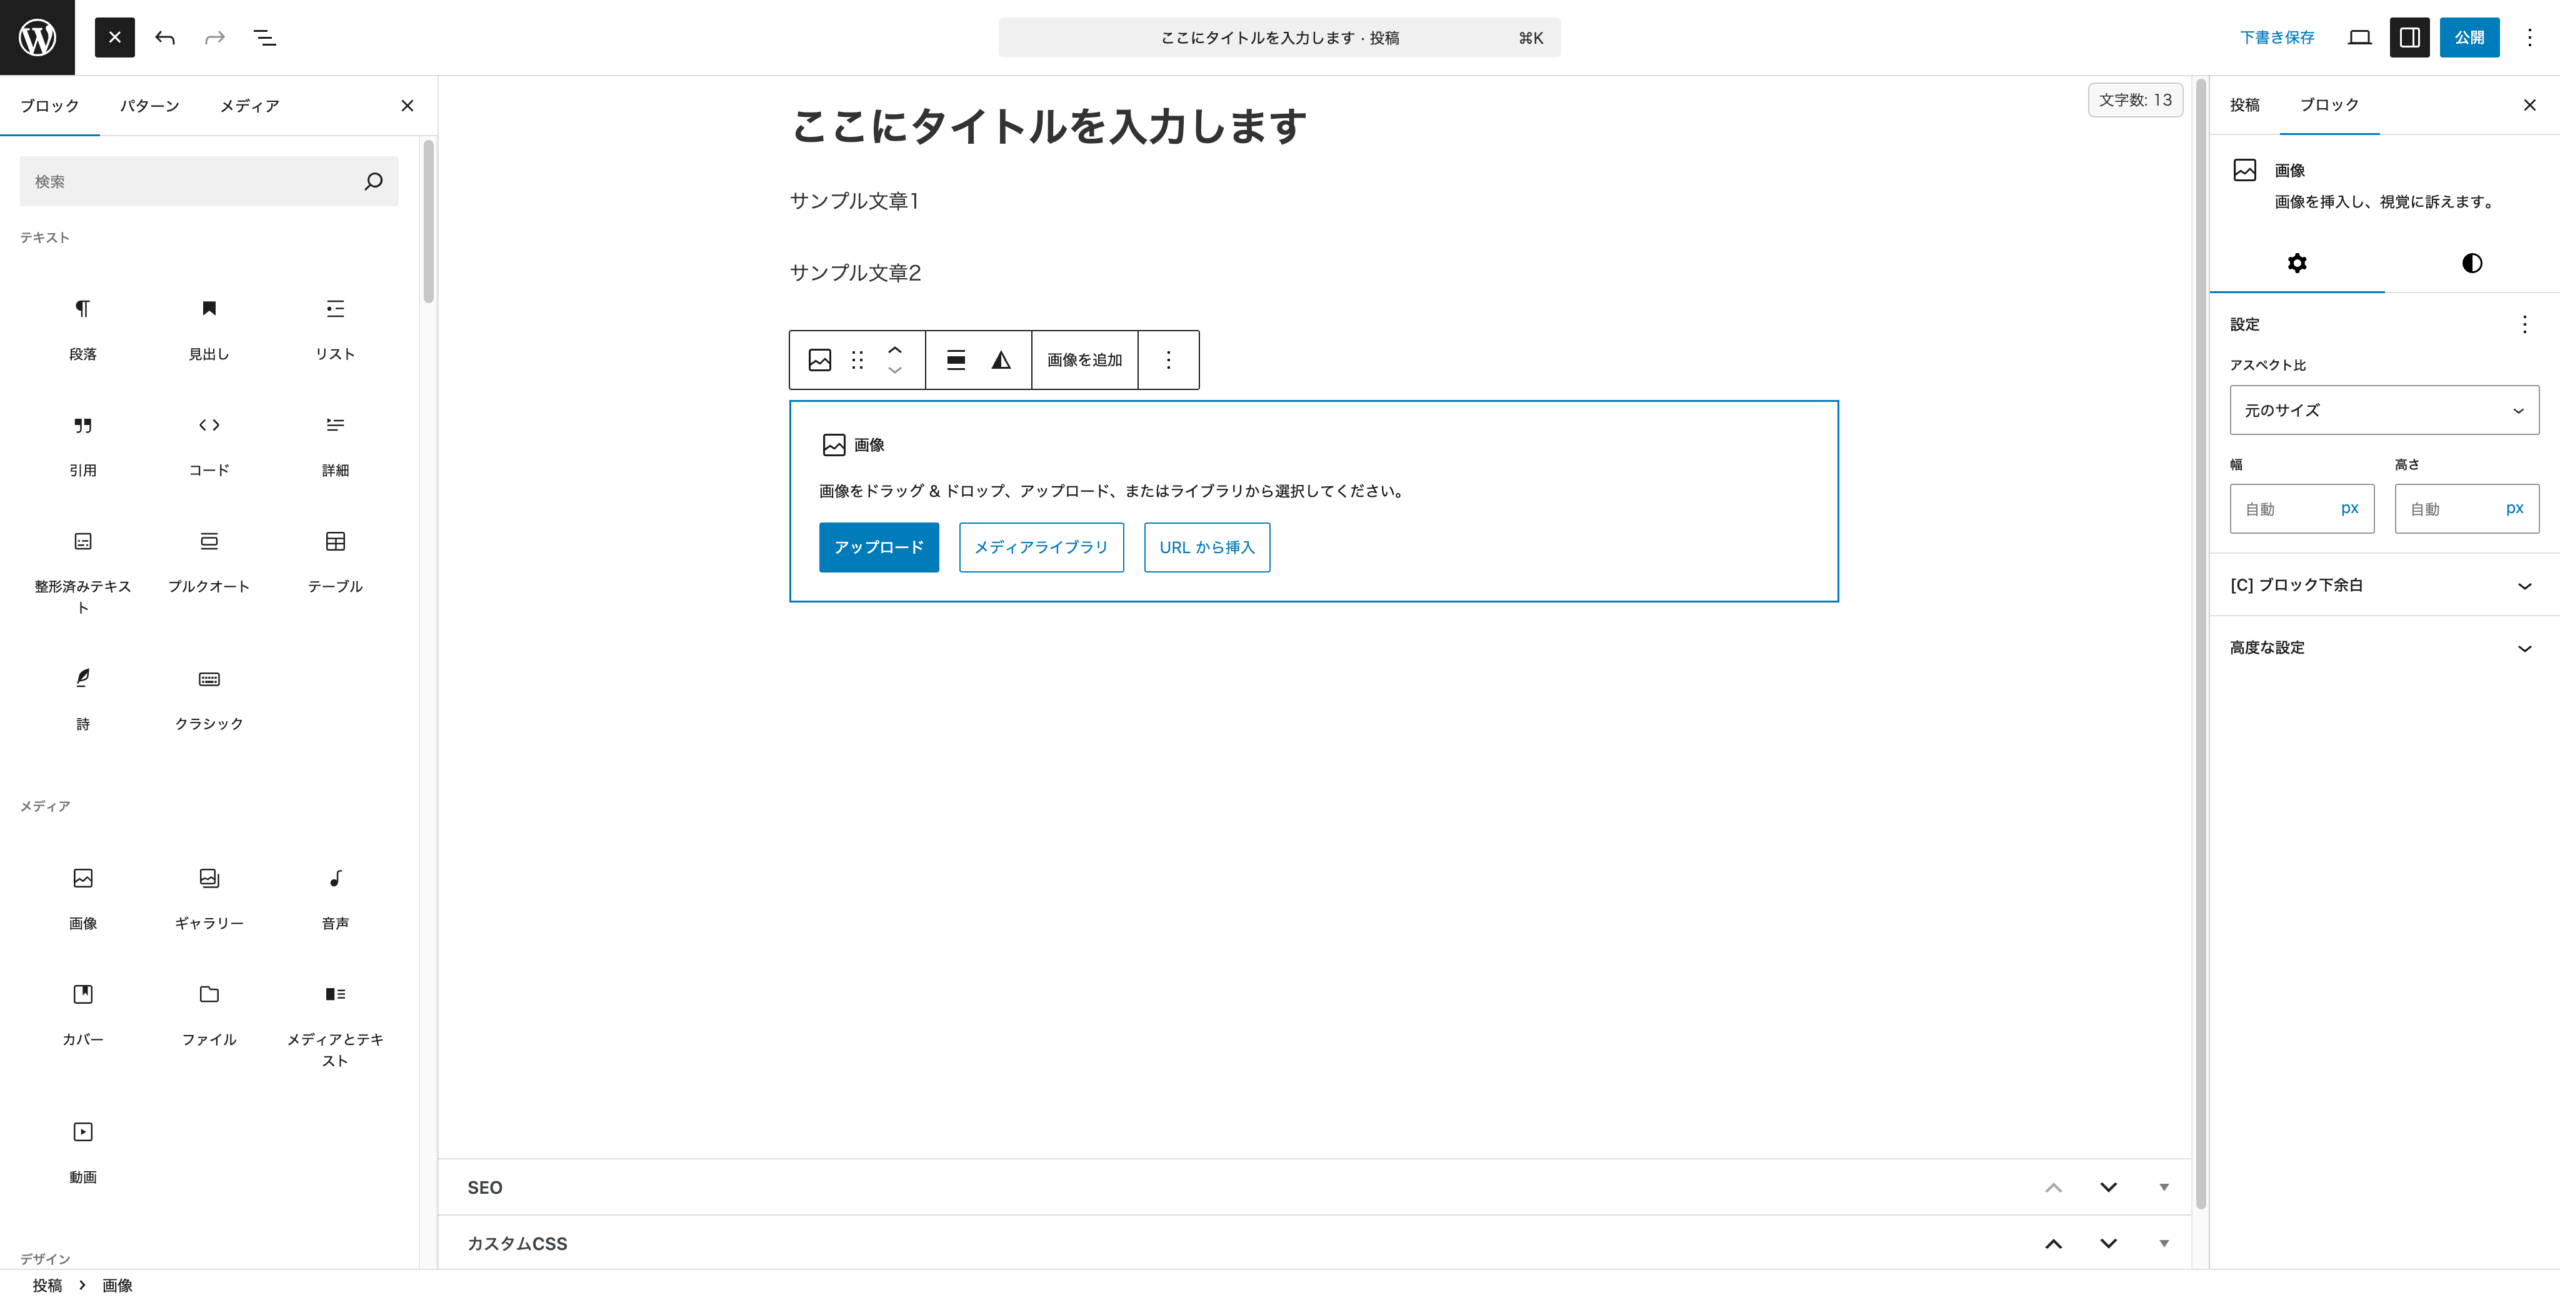The height and width of the screenshot is (1300, 2560).
Task: Click the duotone filter toolbar icon
Action: tap(1001, 360)
